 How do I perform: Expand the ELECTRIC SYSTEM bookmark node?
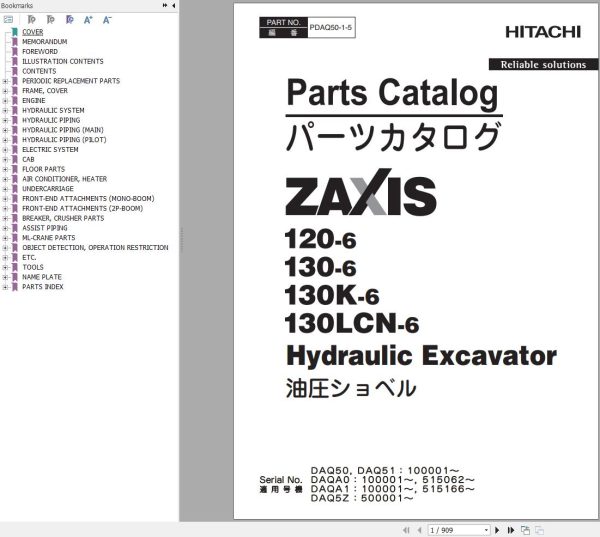pyautogui.click(x=5, y=150)
